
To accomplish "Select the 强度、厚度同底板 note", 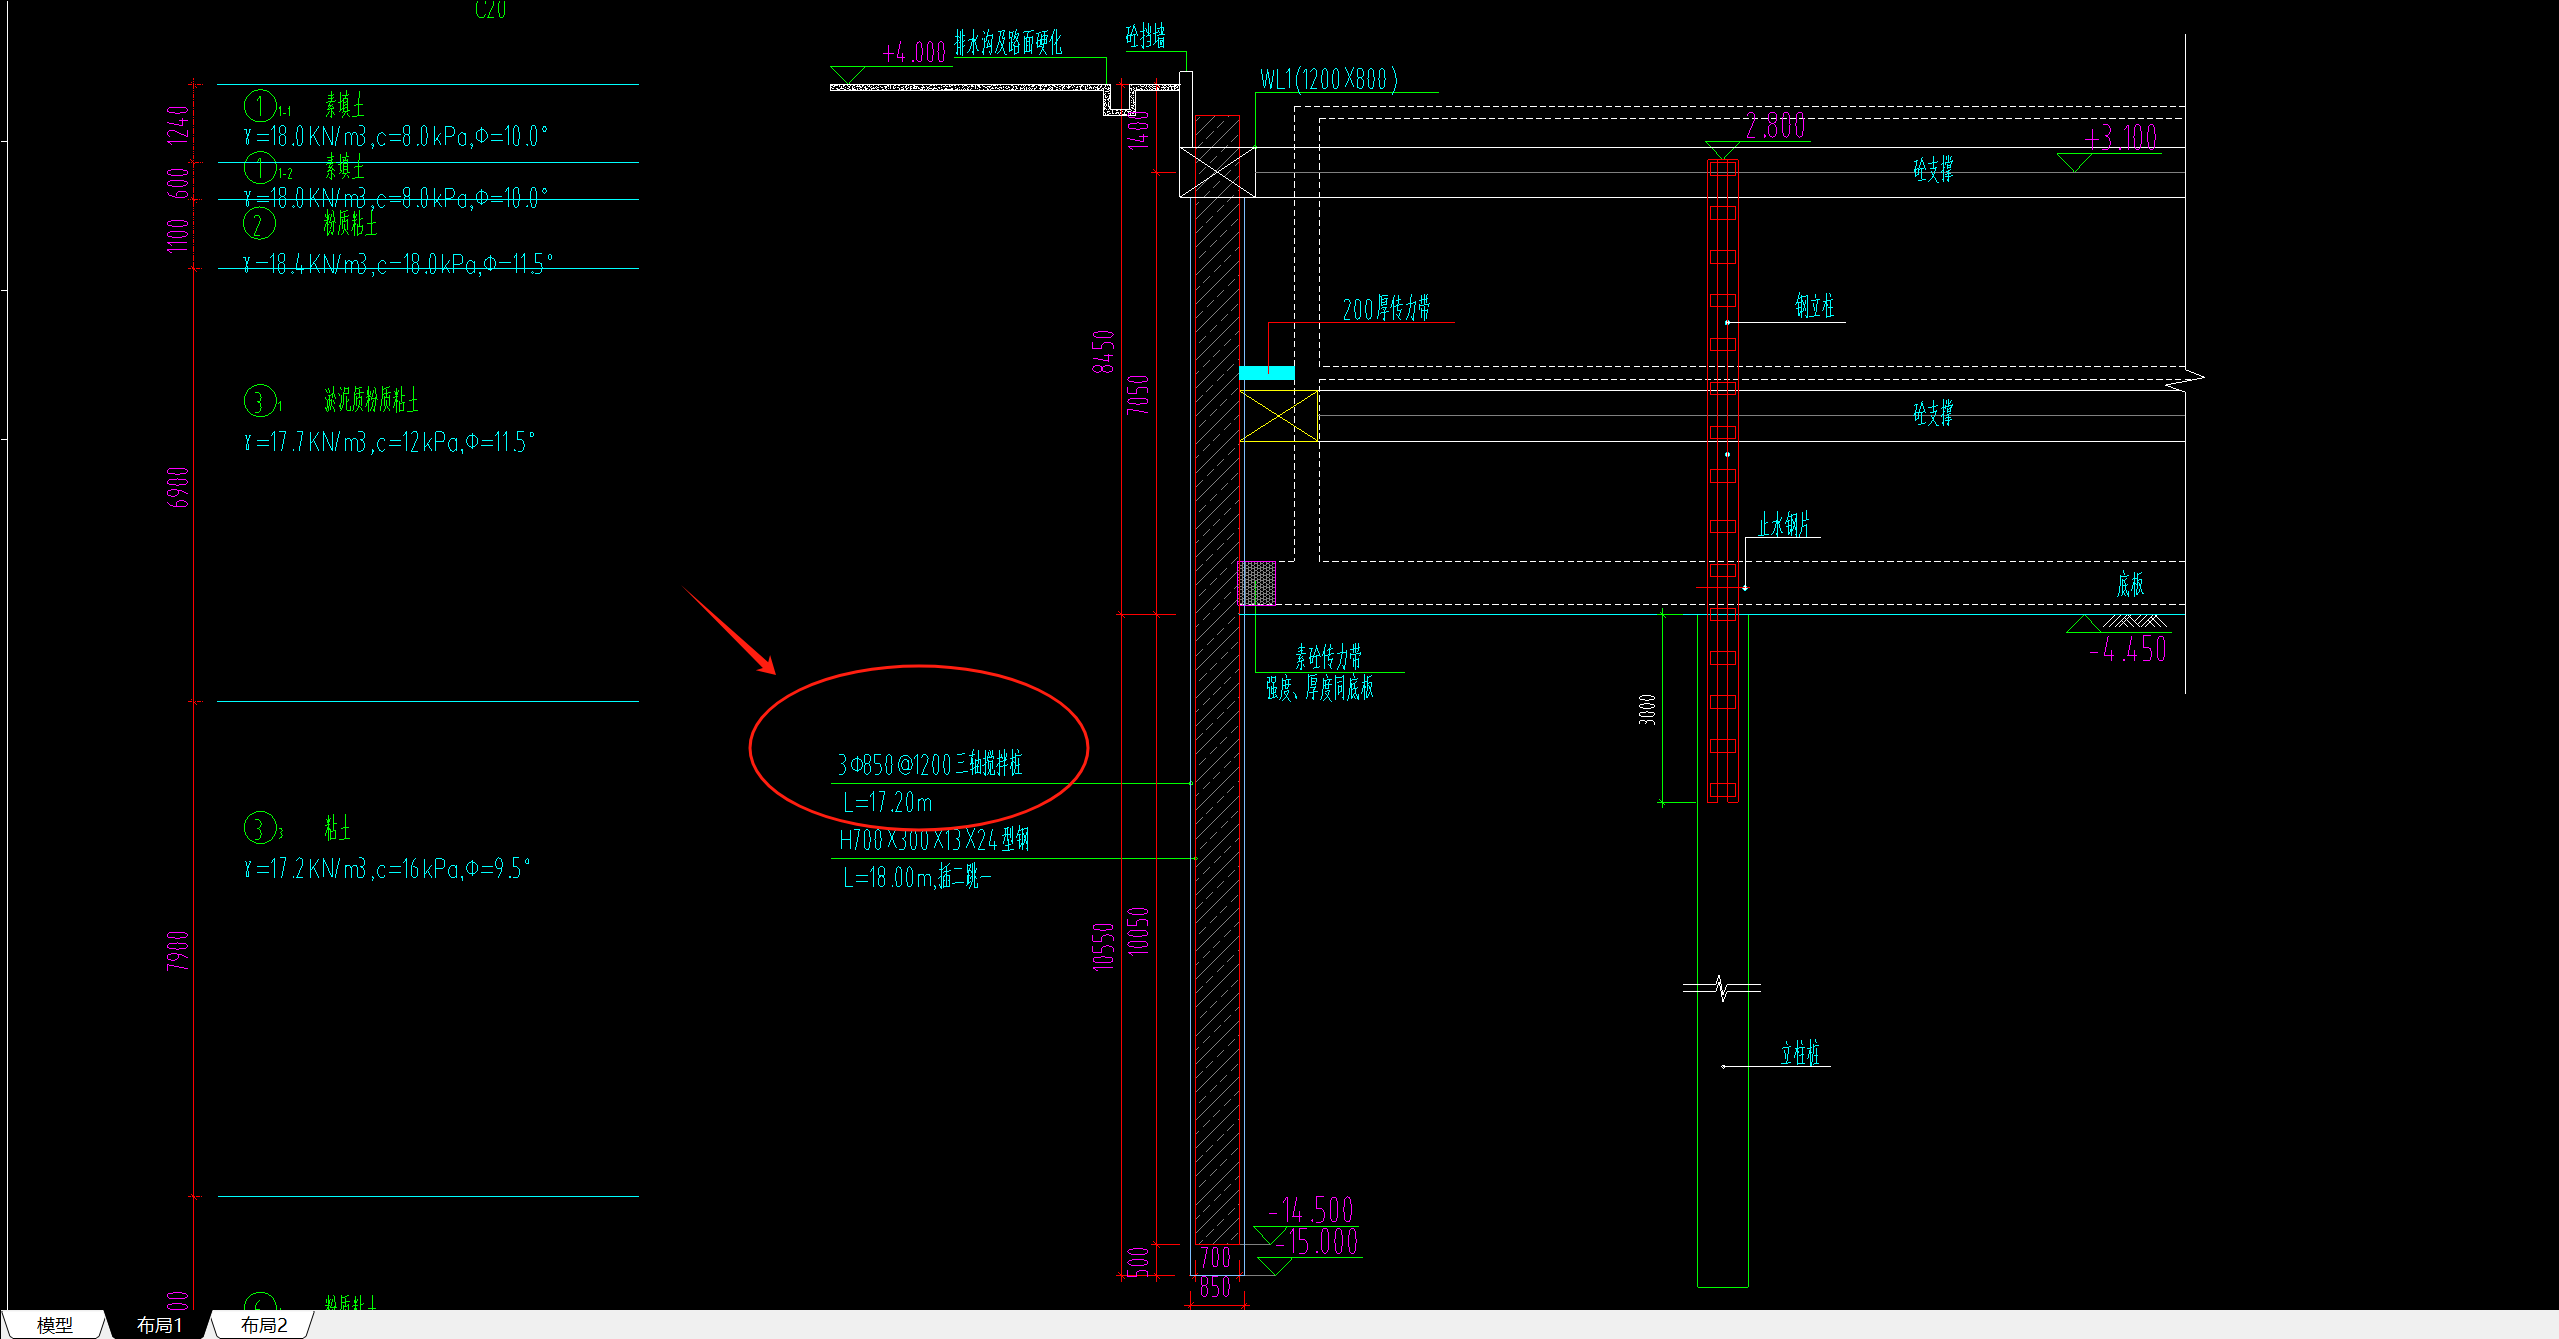I will coord(1320,688).
